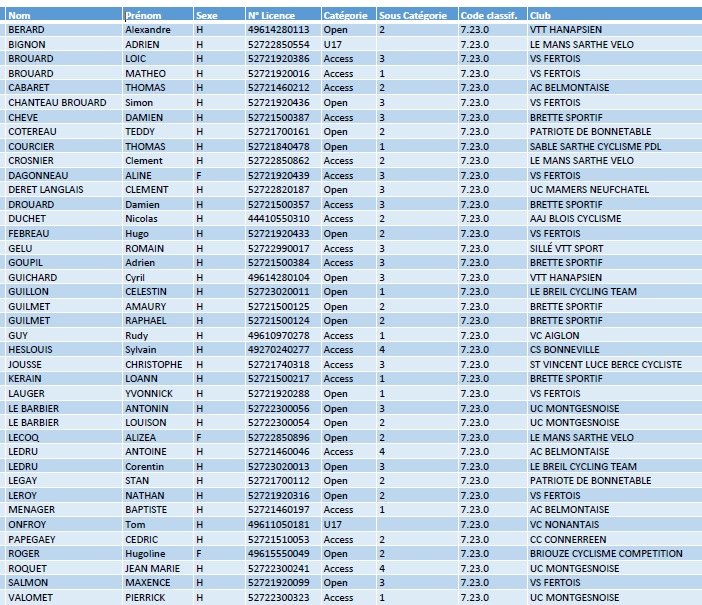
Task: Select the Sous Catégorie column header
Action: (x=413, y=16)
